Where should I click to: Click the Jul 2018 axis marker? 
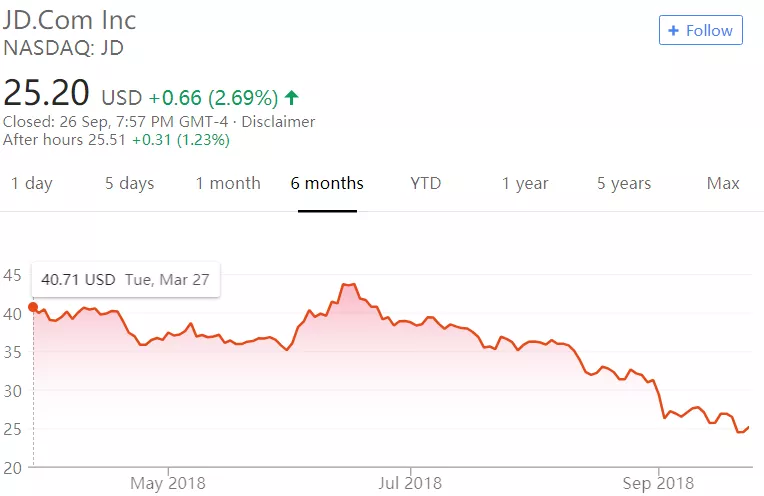coord(410,483)
